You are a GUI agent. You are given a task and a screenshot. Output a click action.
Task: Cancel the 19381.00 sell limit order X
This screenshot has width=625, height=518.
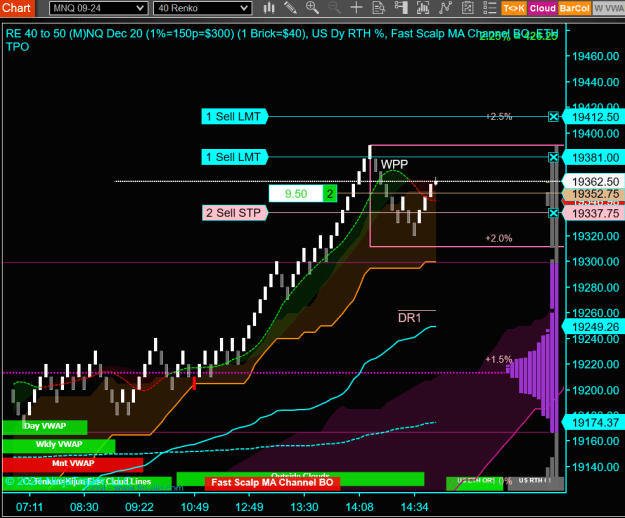click(553, 157)
